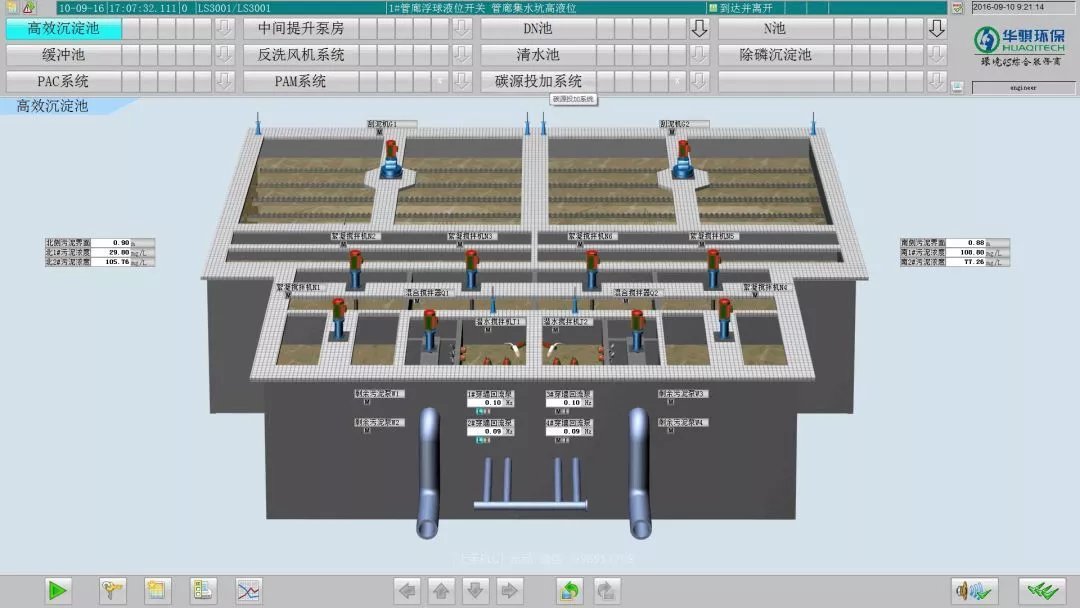
Task: Select the scraper machine #1 red motor
Action: [x=391, y=157]
